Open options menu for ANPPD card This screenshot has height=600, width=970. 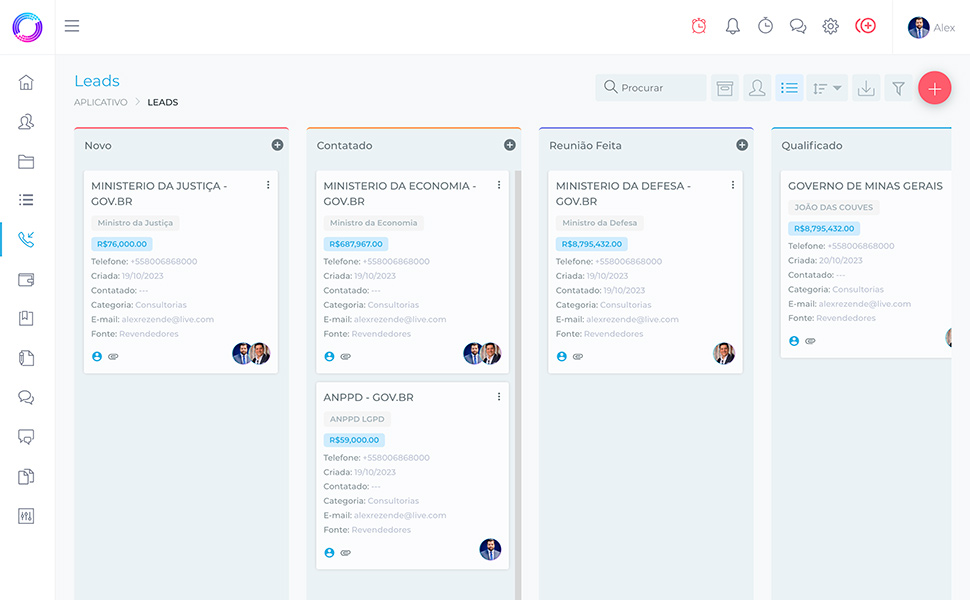pos(499,396)
